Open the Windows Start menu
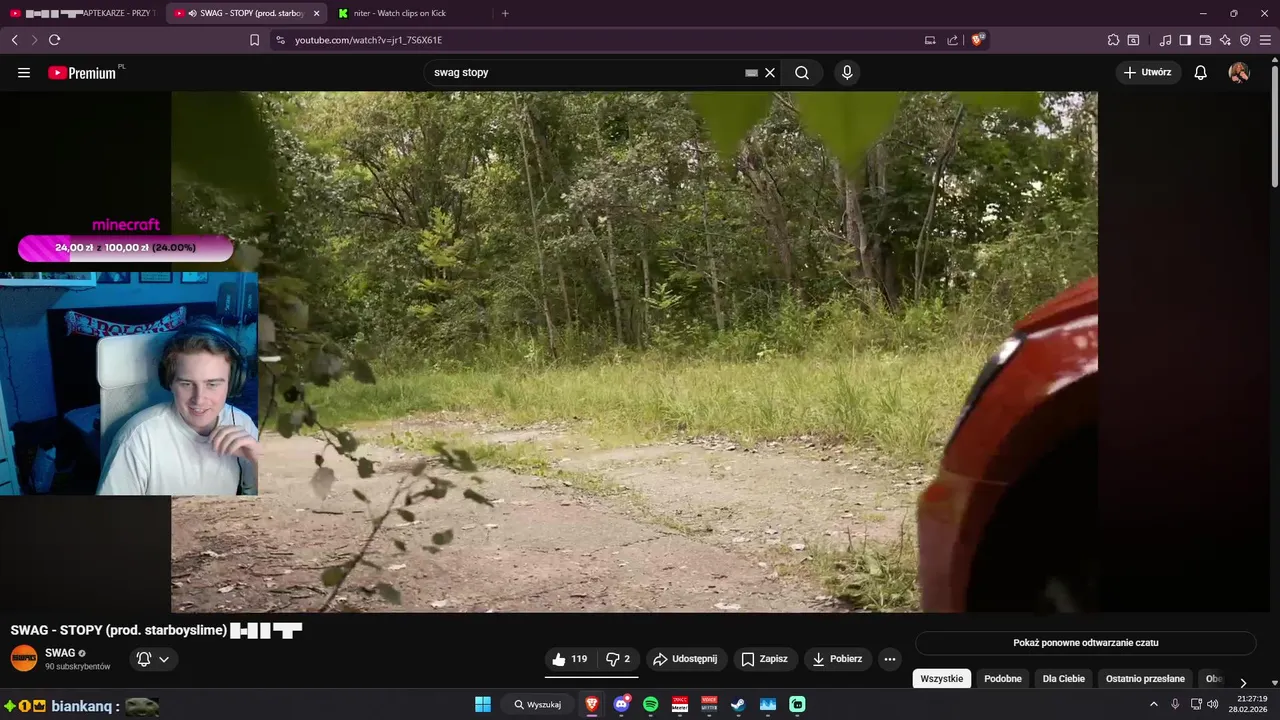This screenshot has width=1280, height=720. coord(482,704)
